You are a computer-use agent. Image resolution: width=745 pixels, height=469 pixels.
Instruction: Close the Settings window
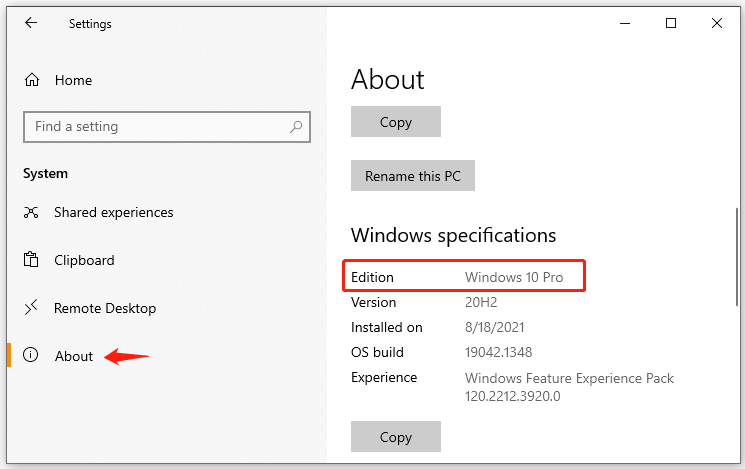pos(716,23)
